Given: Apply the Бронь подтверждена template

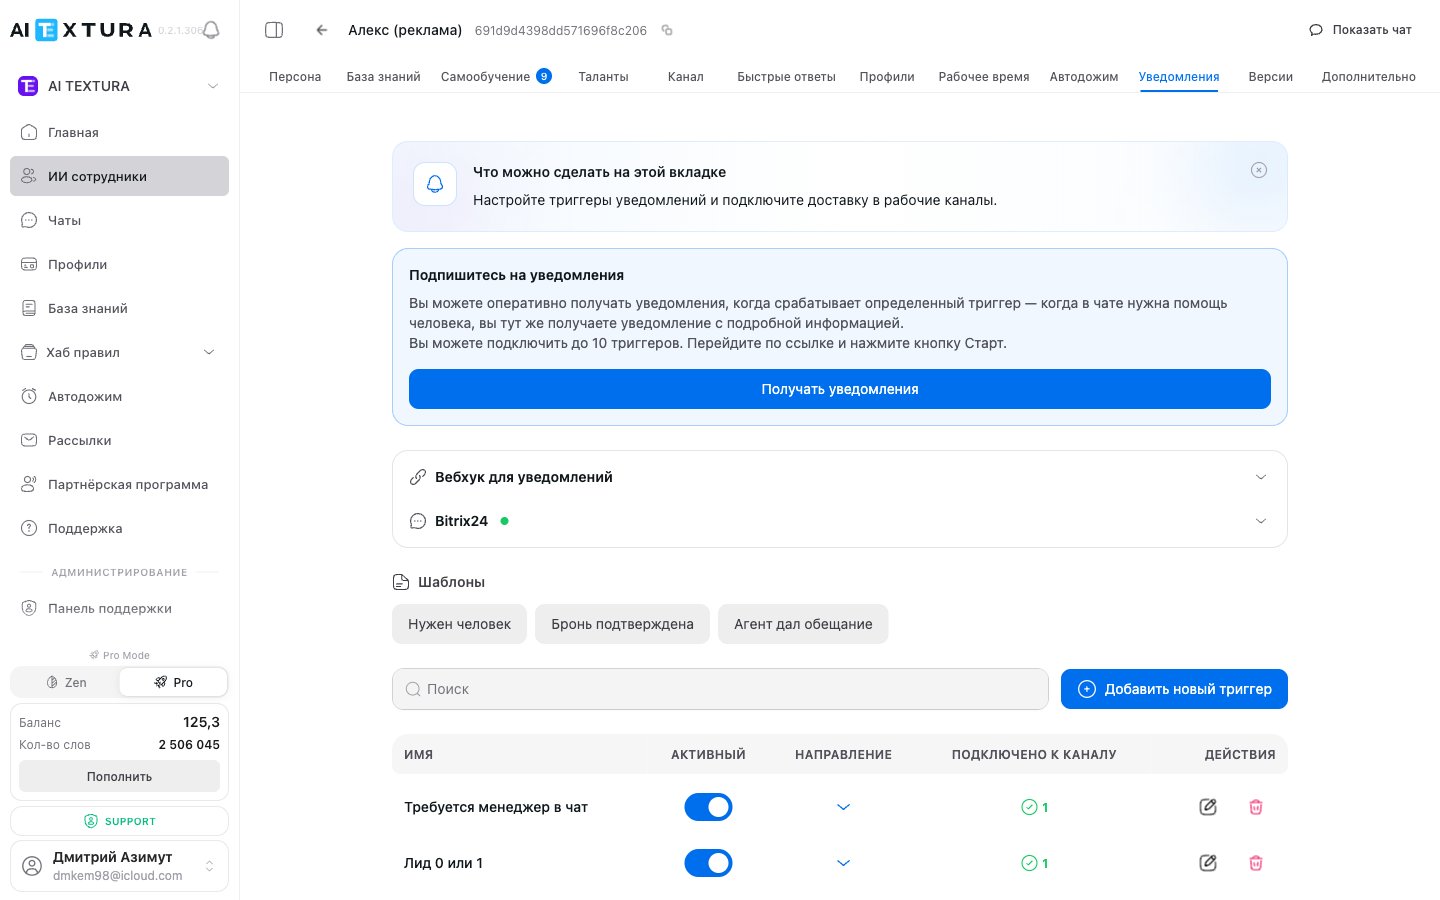Looking at the screenshot, I should pos(622,624).
